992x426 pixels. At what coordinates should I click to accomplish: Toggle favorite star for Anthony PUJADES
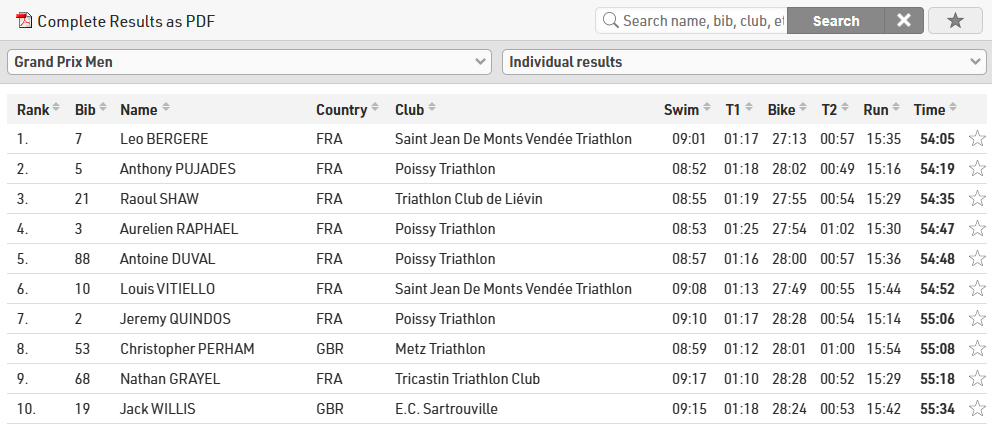pyautogui.click(x=977, y=169)
